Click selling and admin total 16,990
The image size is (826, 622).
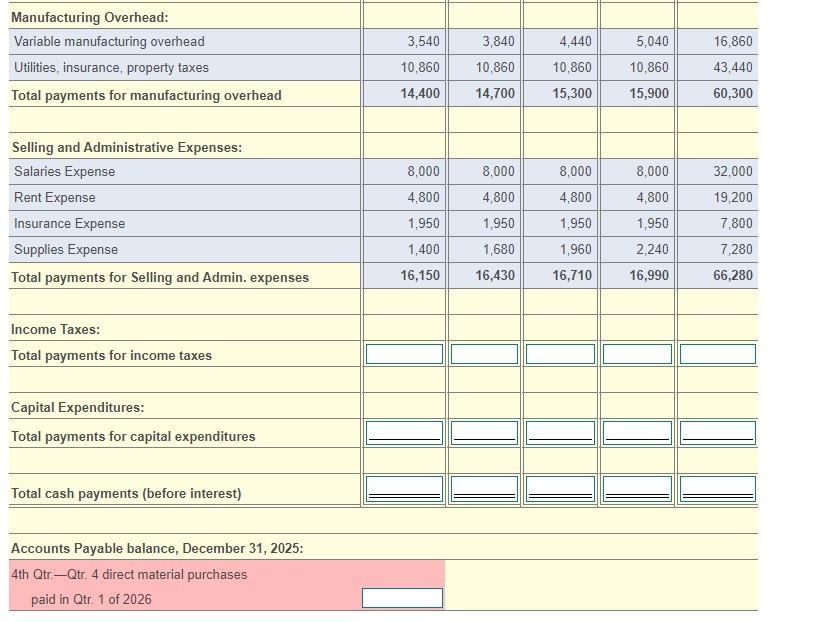coord(649,275)
